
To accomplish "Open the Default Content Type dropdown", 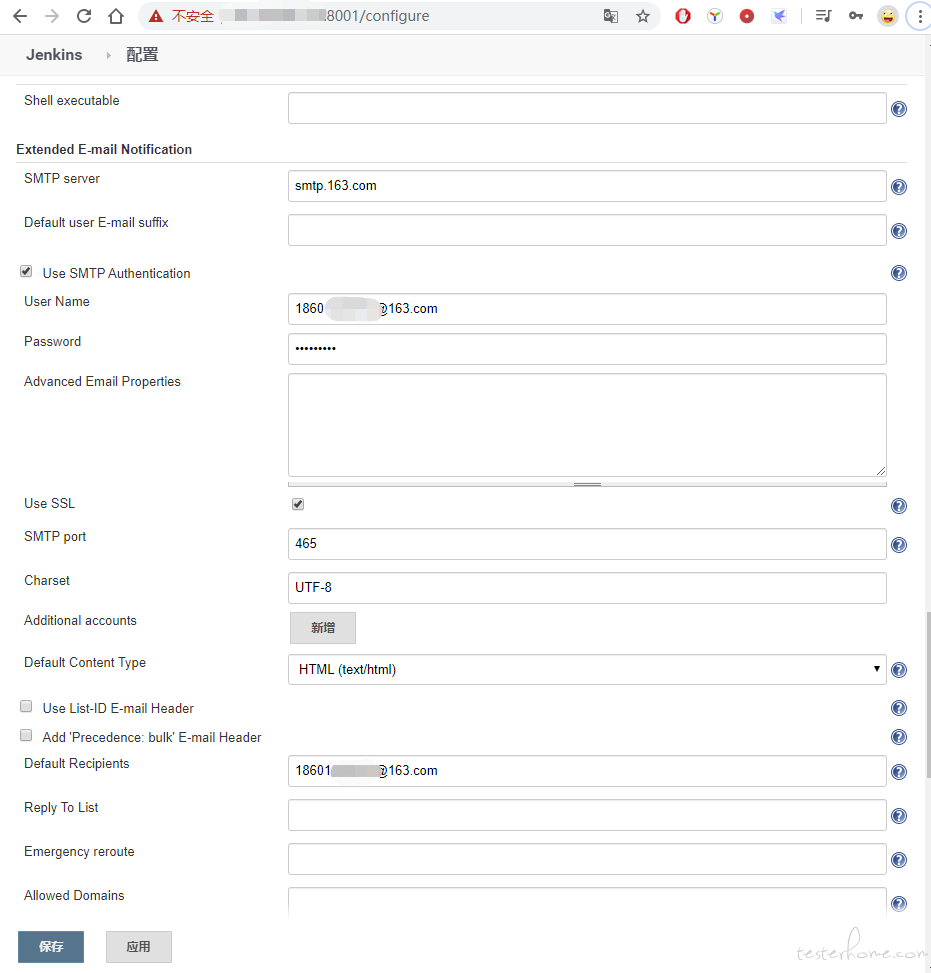I will click(587, 670).
